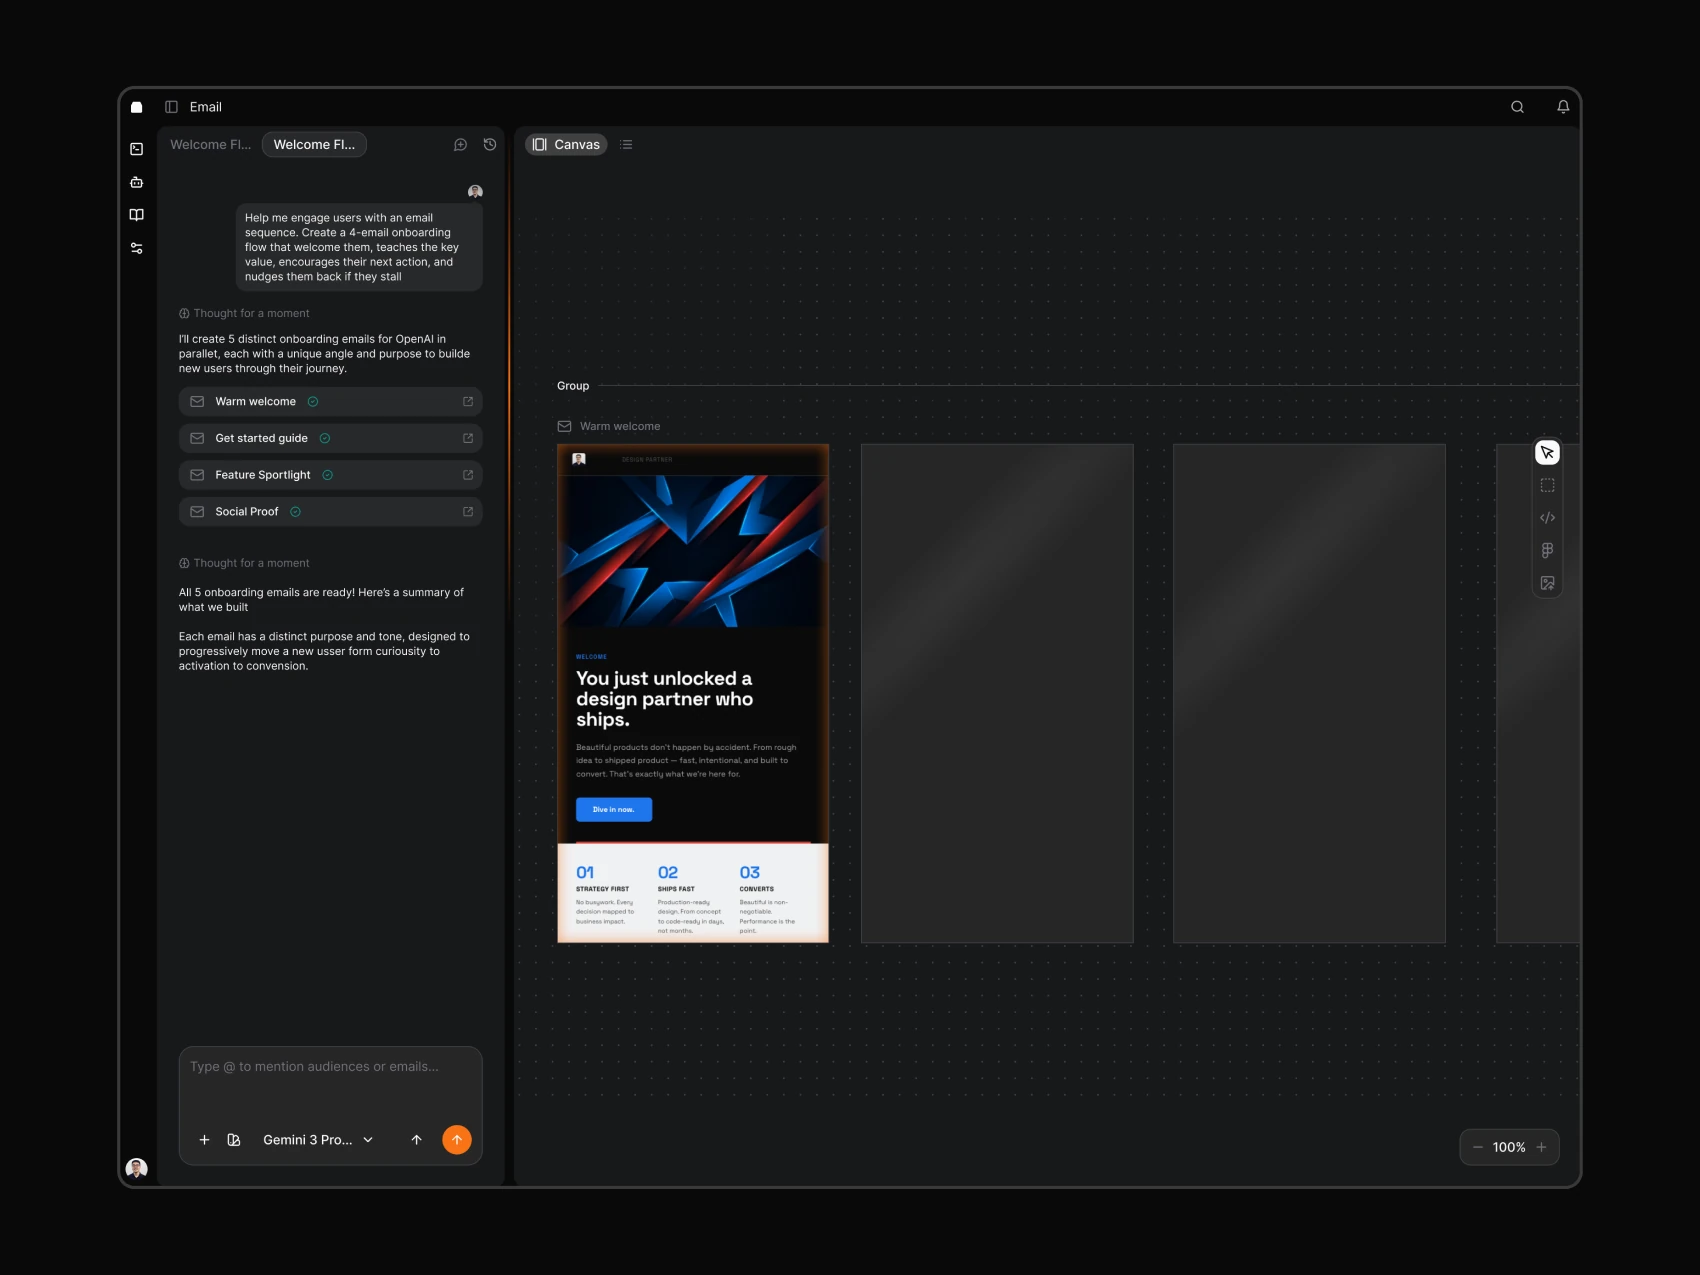Click the plus attach icon in chat input
The image size is (1700, 1275).
pyautogui.click(x=204, y=1140)
